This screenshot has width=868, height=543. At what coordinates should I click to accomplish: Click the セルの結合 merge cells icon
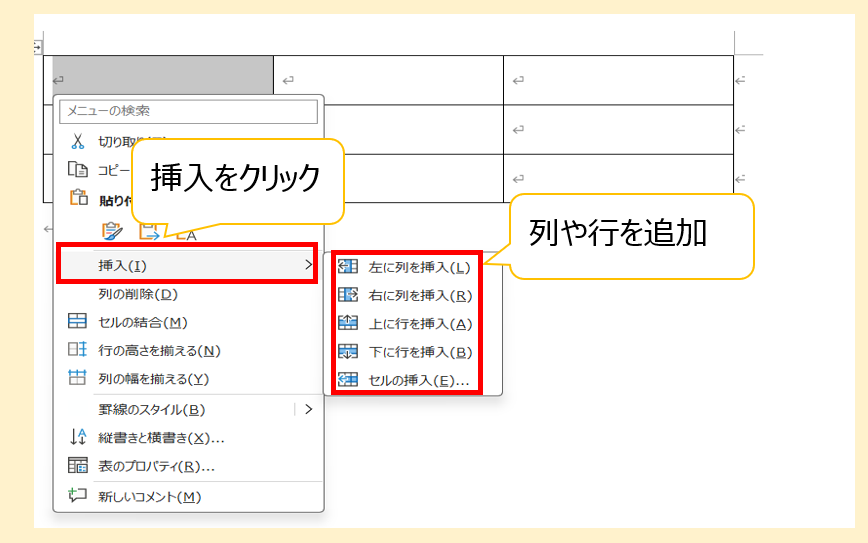pos(78,322)
